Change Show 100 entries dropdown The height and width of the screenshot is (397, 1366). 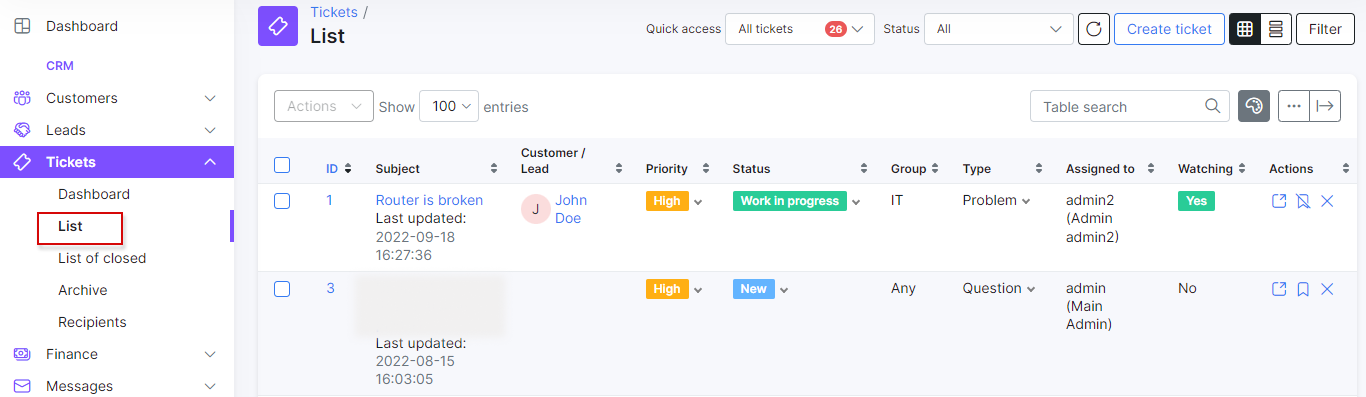coord(449,106)
